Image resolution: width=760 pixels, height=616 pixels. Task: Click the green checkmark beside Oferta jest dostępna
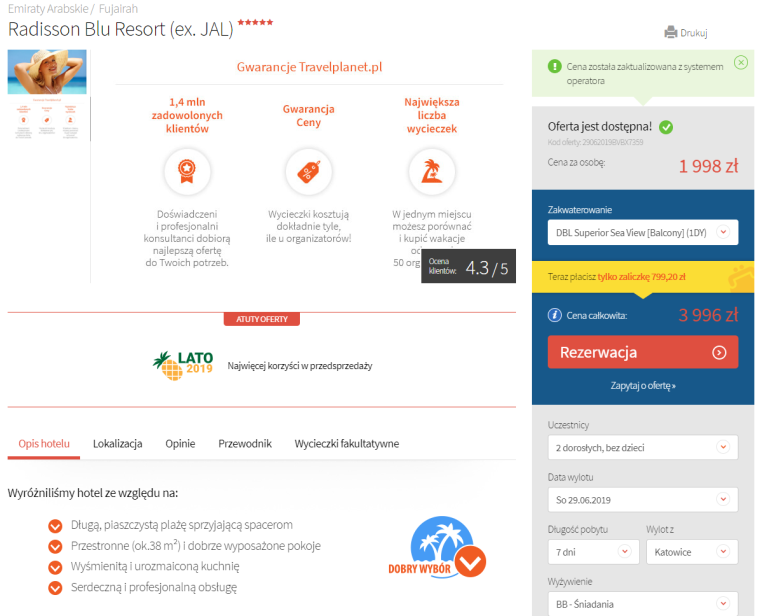[x=666, y=127]
